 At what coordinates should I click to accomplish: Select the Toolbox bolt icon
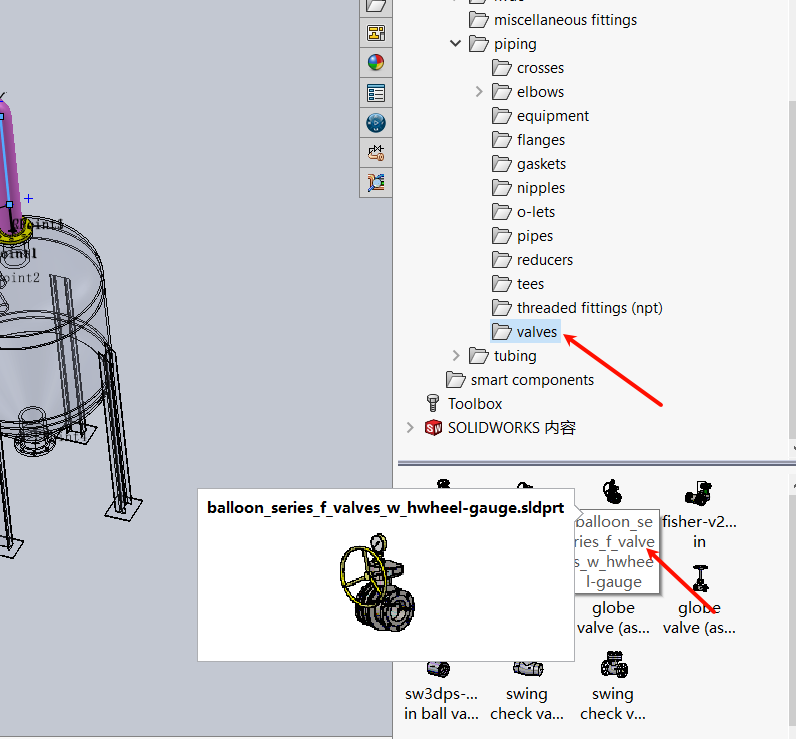(433, 404)
